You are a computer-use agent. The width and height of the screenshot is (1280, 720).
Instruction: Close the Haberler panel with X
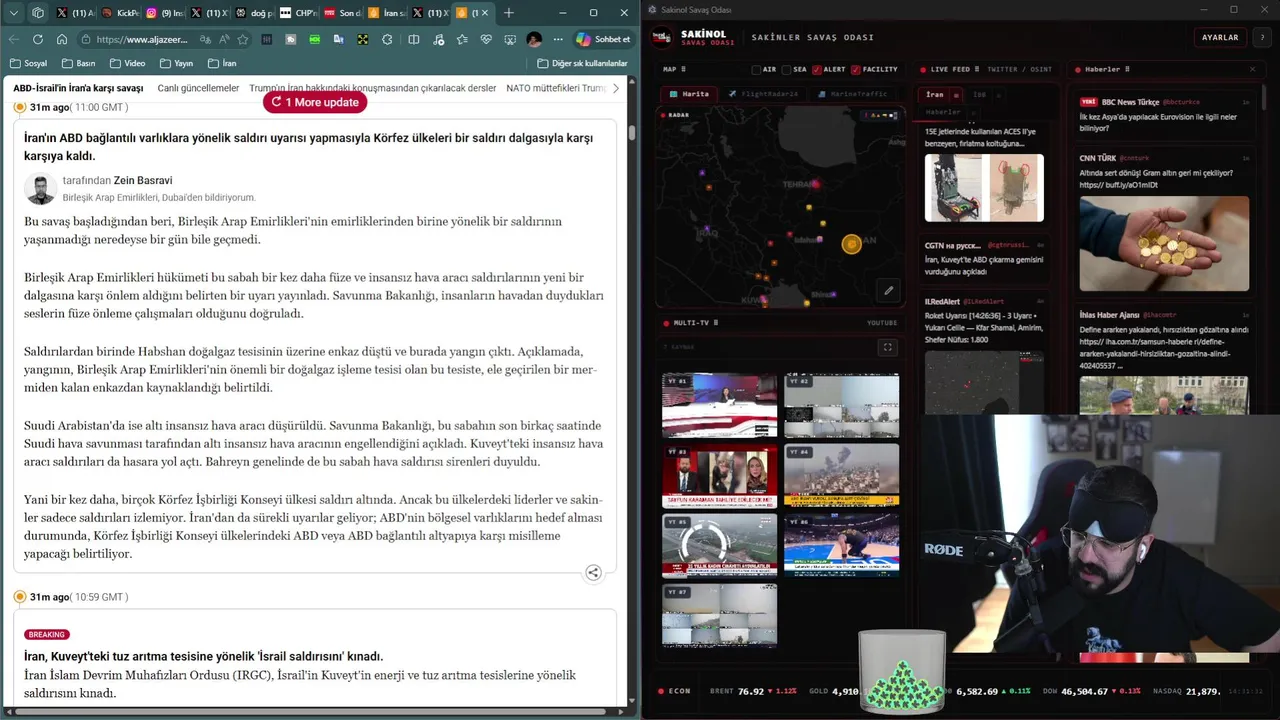[x=1252, y=69]
